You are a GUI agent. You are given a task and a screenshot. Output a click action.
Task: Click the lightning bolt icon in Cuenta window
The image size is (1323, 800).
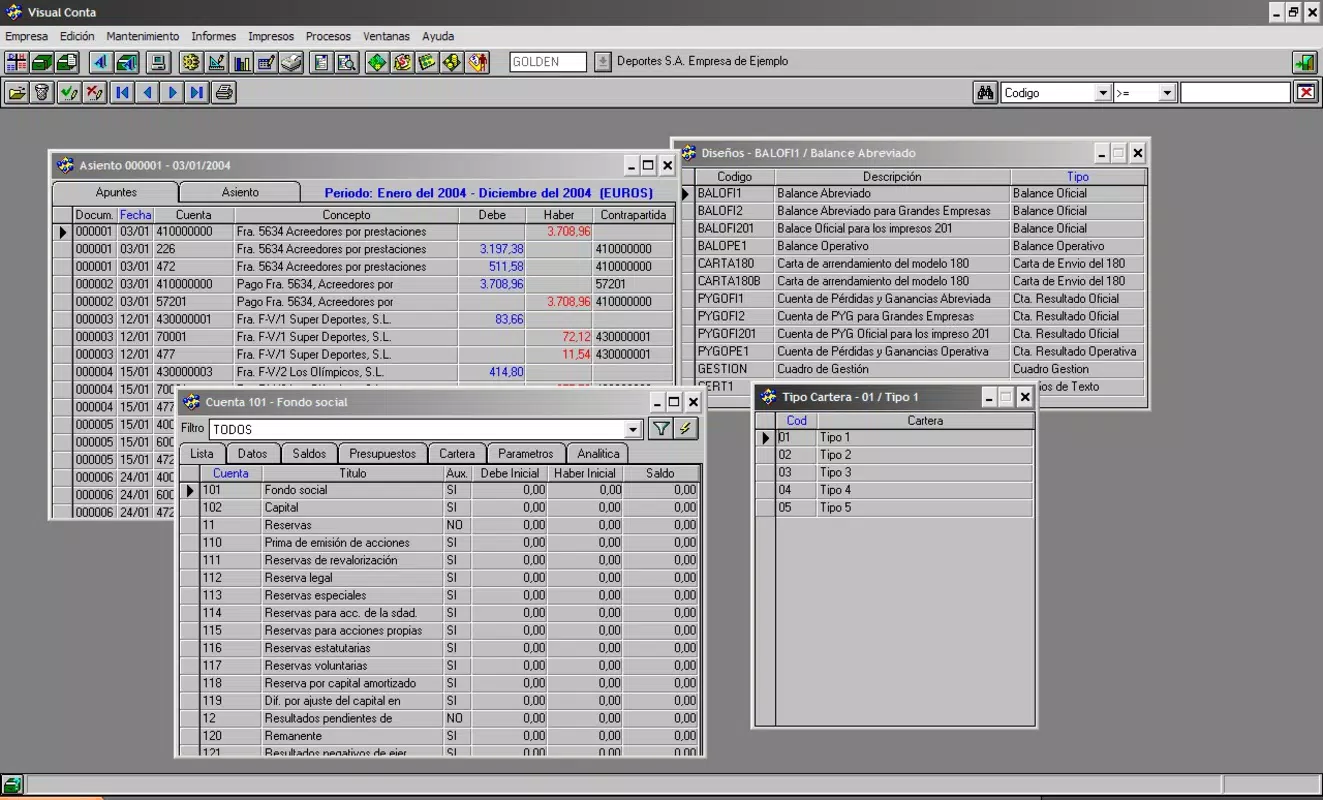686,429
